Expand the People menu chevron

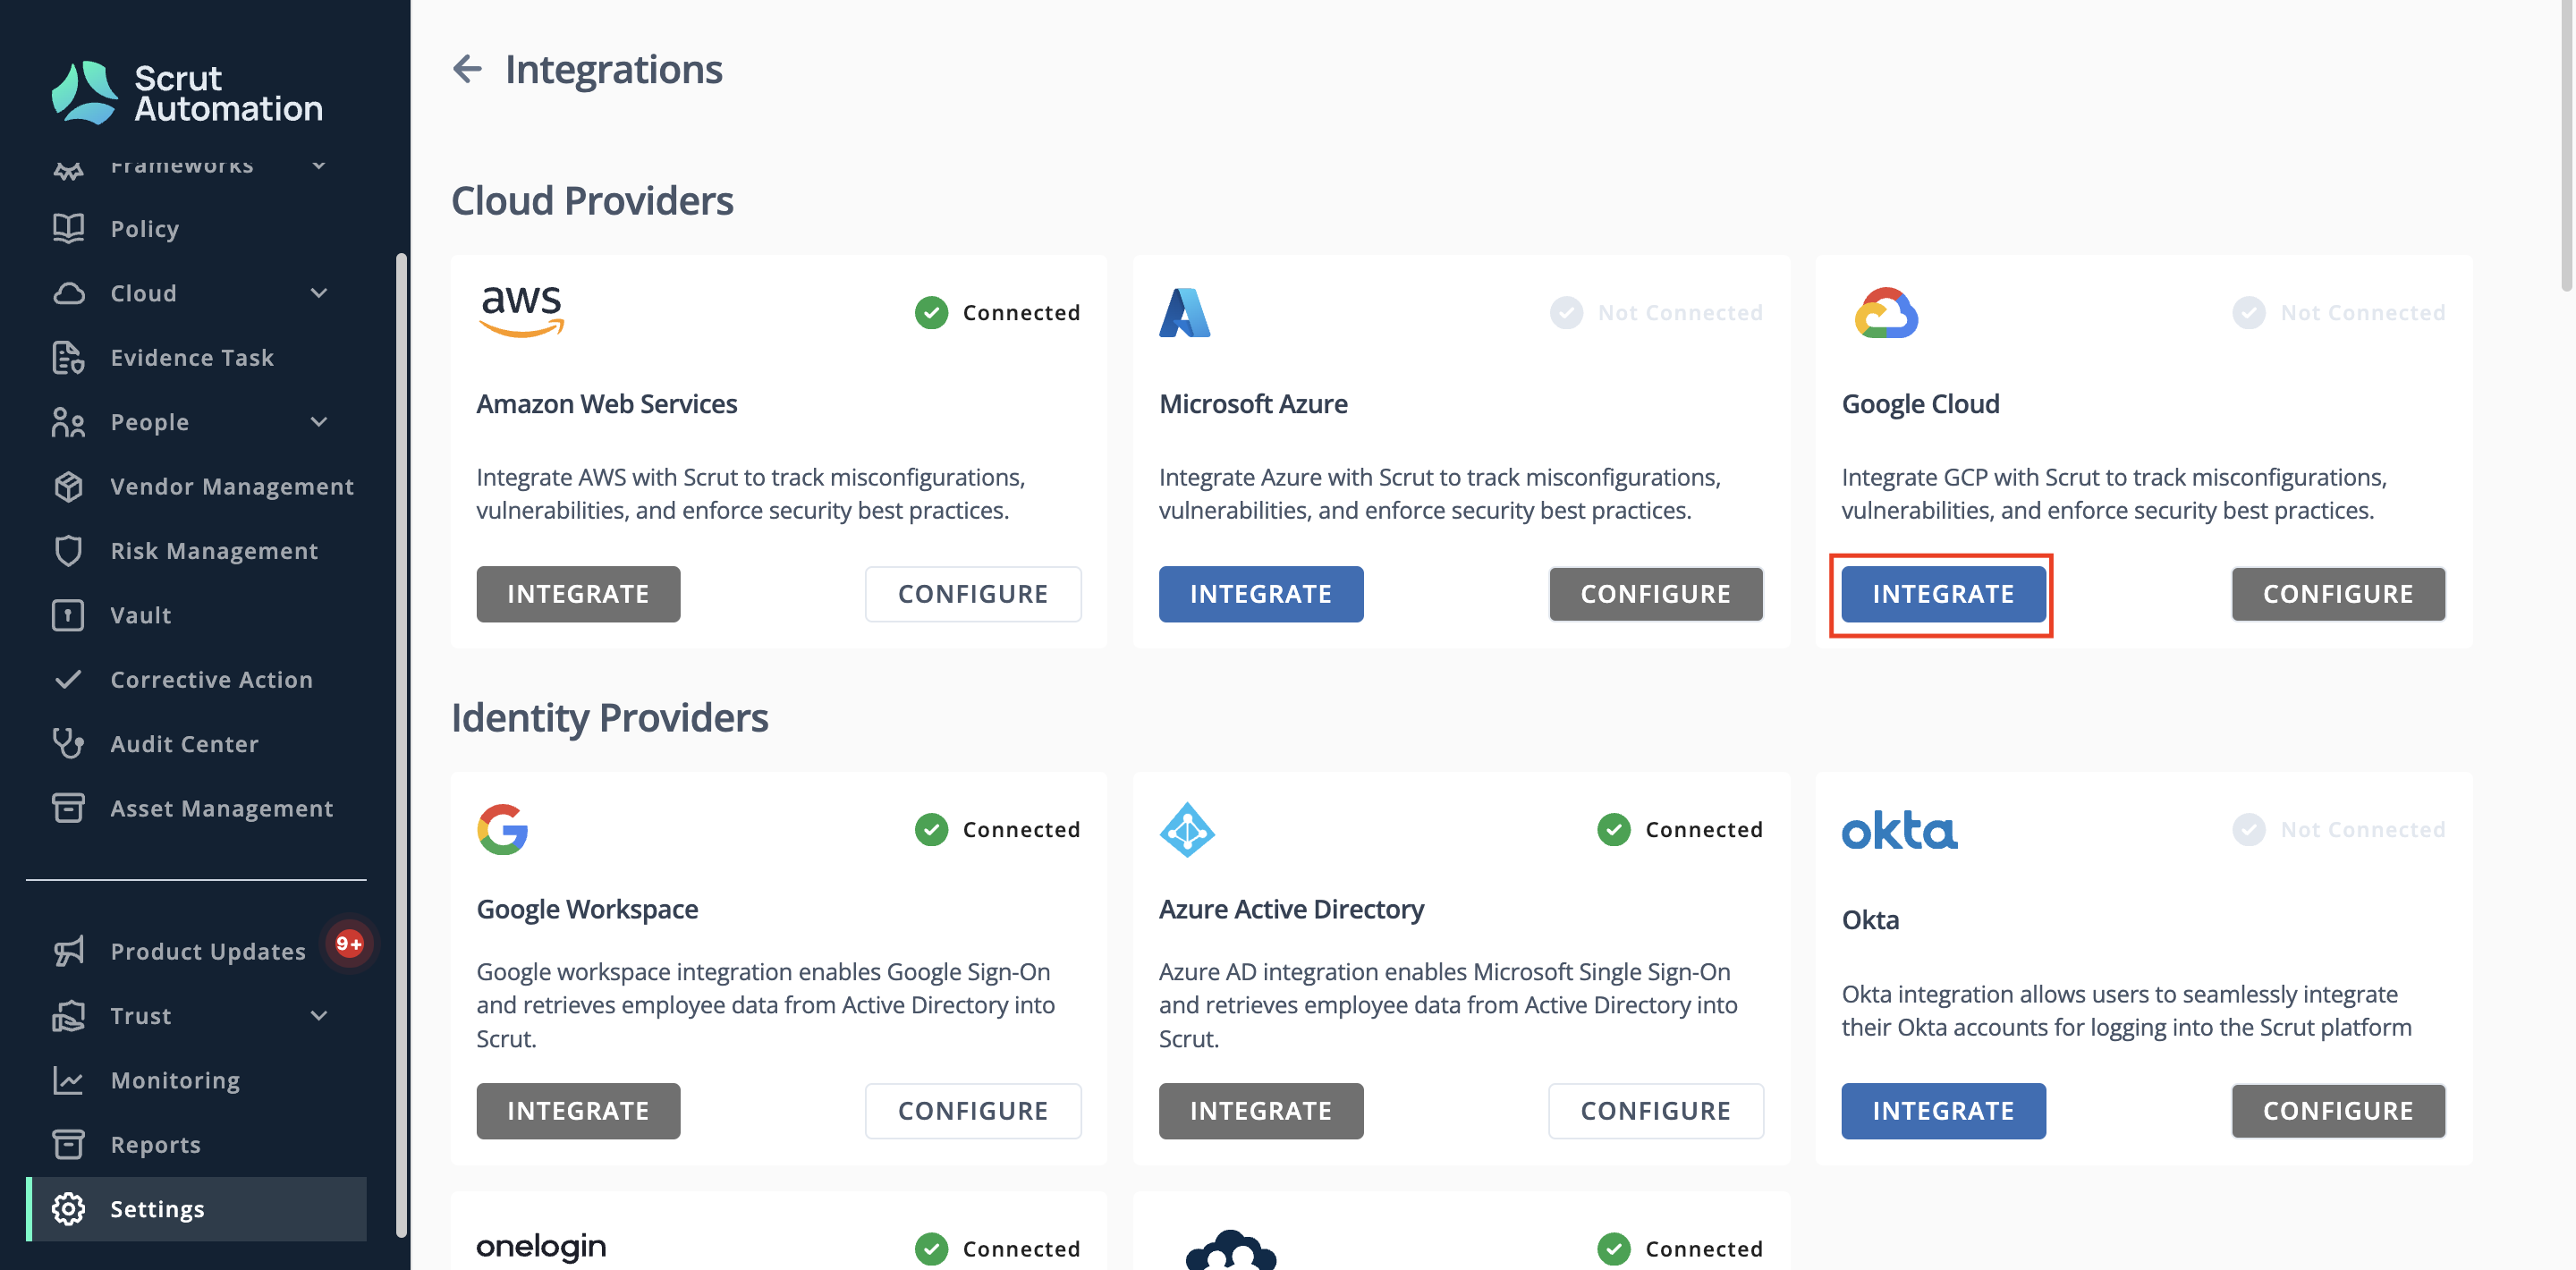pos(319,422)
